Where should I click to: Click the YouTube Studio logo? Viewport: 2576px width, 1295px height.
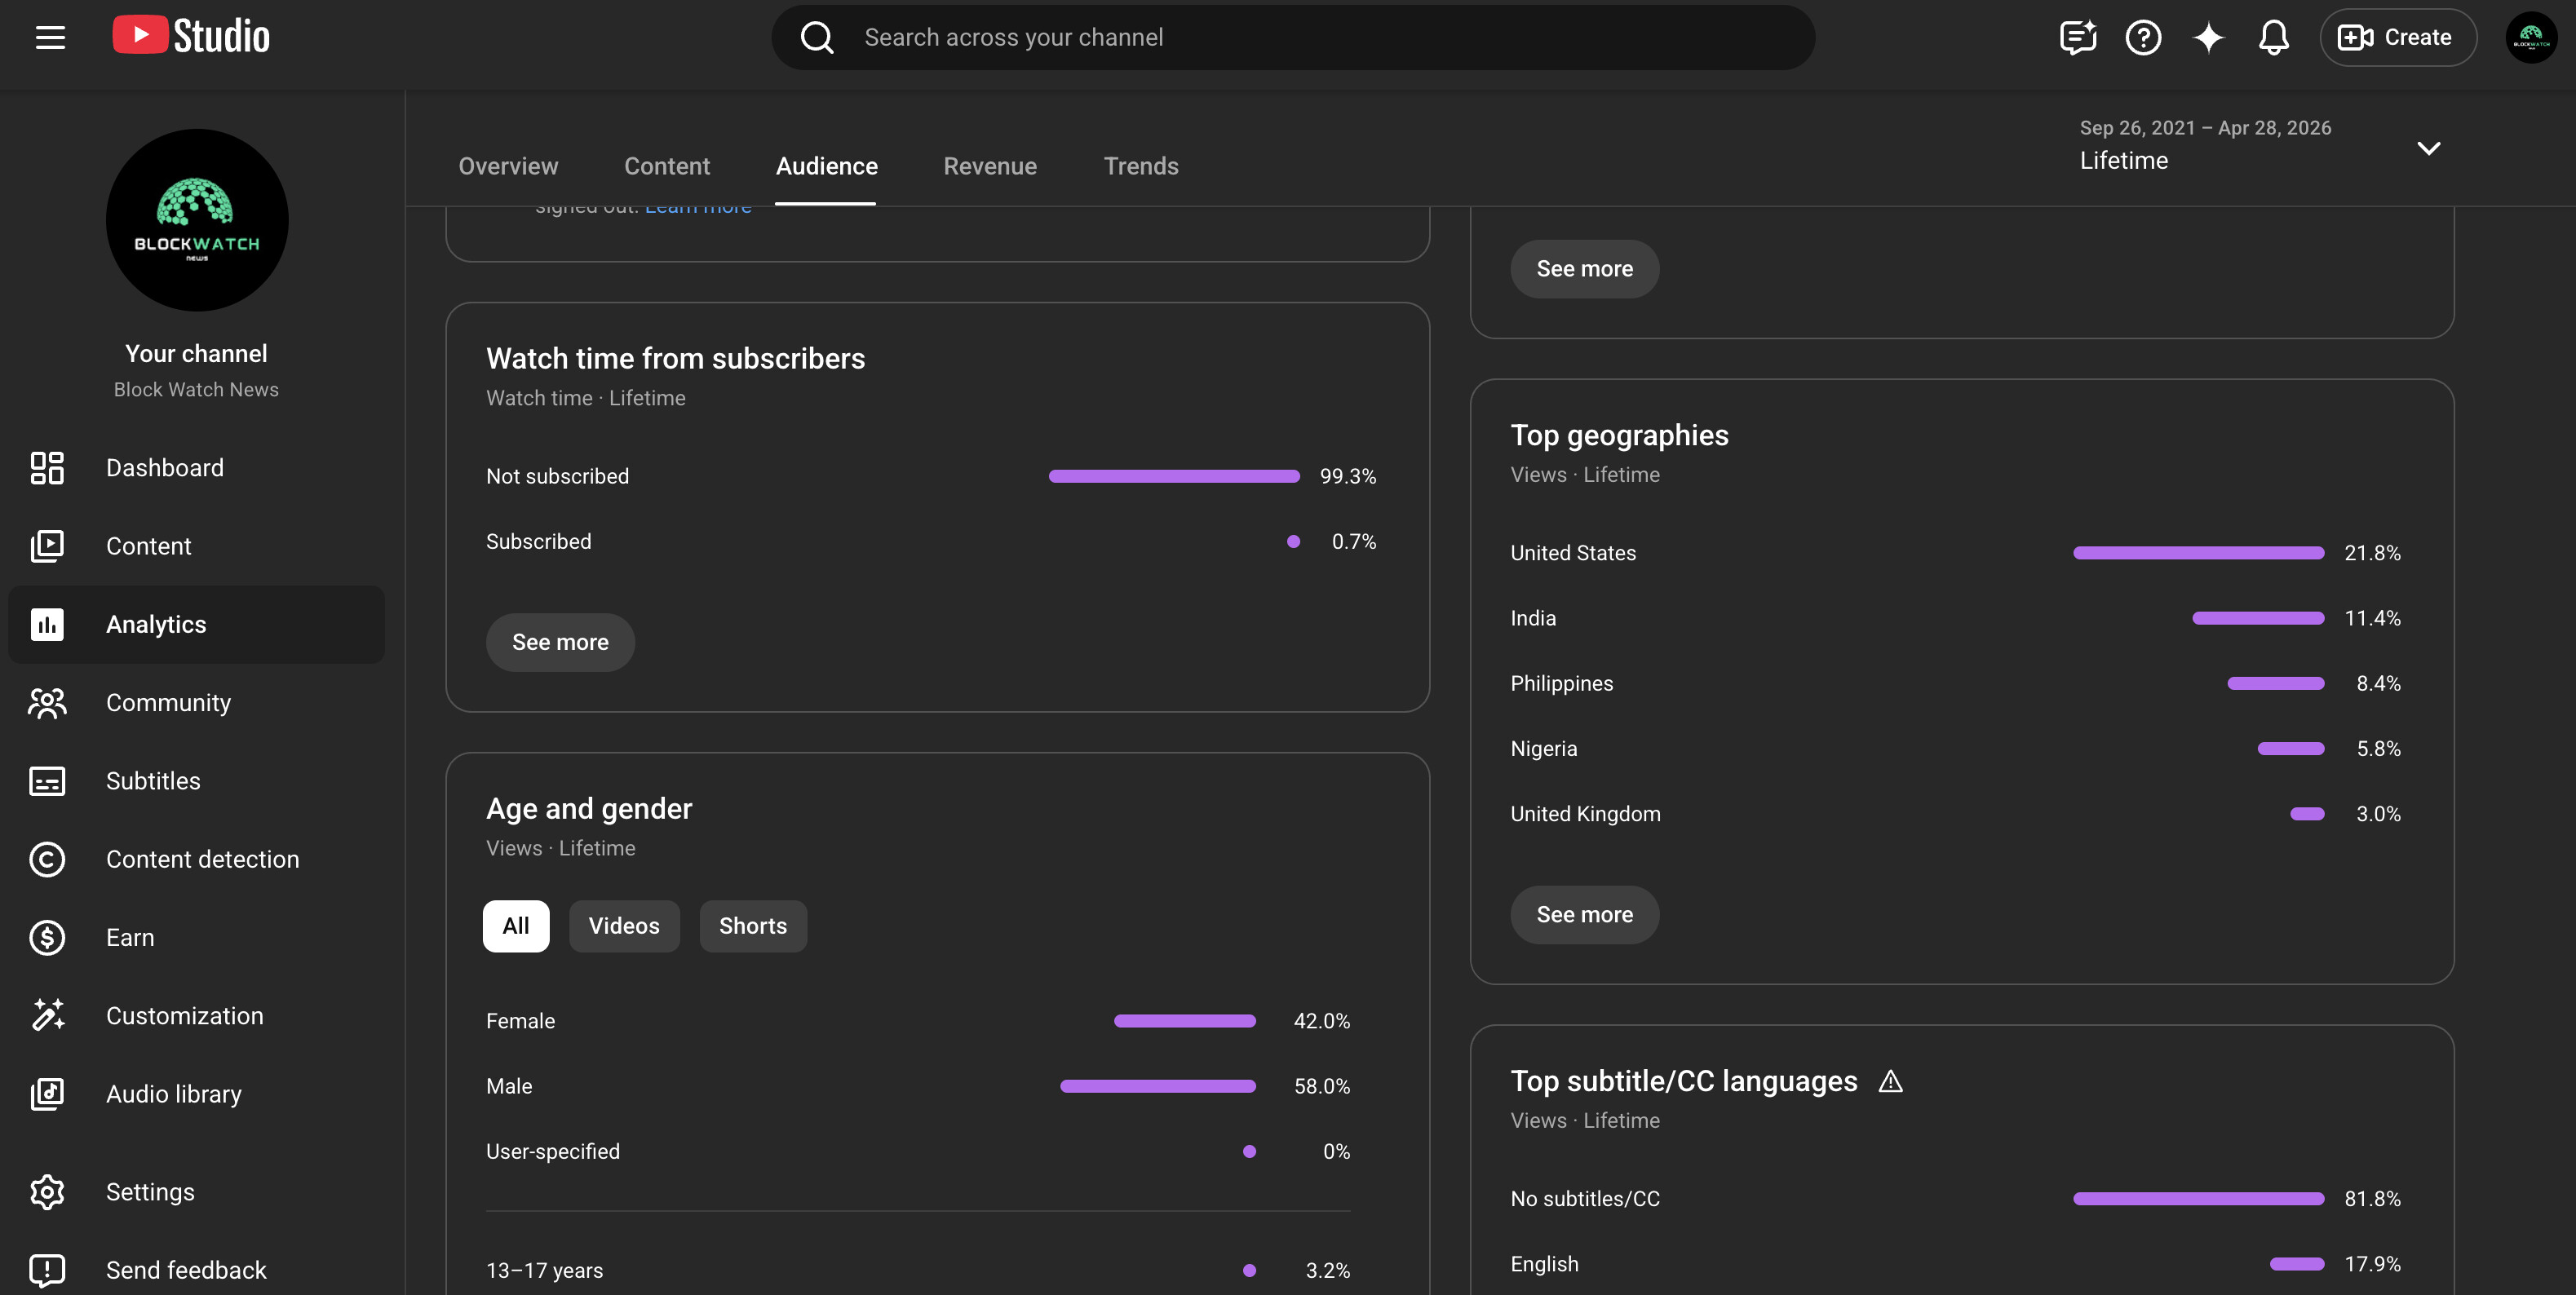click(191, 36)
